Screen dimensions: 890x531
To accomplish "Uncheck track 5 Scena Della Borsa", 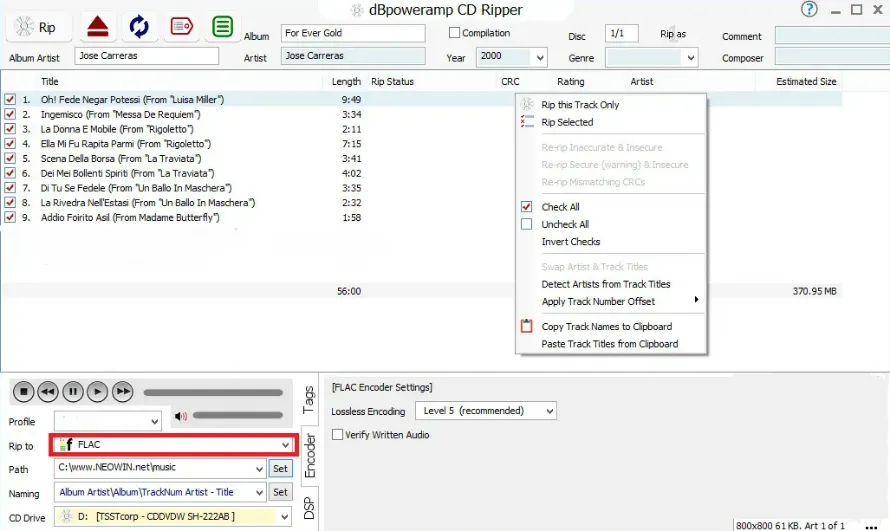I will 10,158.
